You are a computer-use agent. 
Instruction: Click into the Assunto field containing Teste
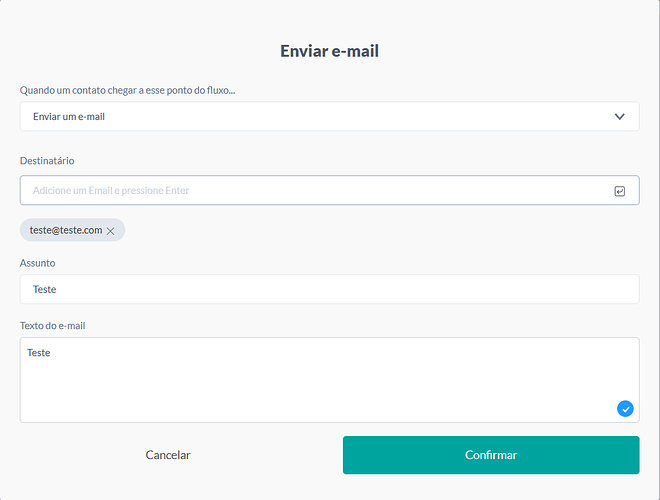coord(330,289)
